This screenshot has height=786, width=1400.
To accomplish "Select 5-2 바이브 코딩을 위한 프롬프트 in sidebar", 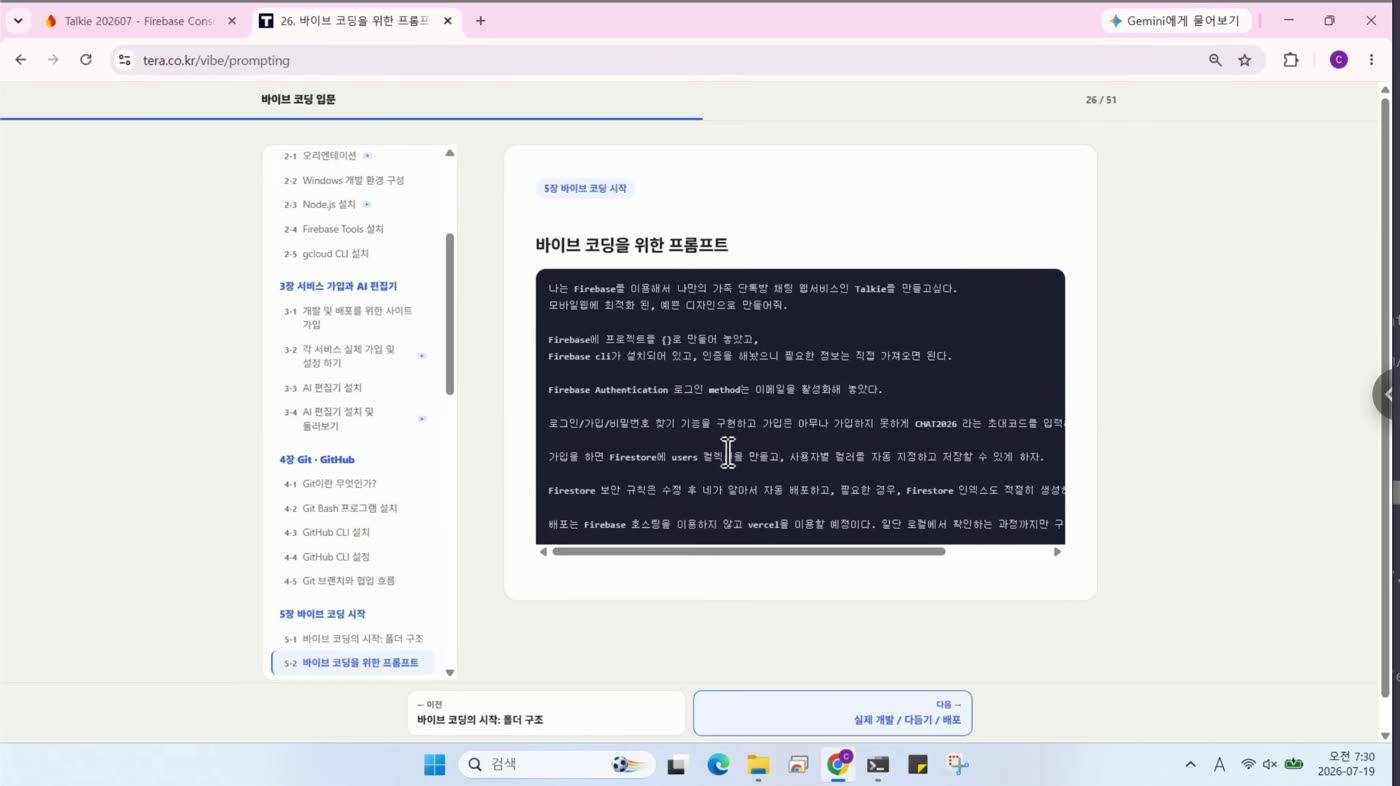I will point(353,663).
